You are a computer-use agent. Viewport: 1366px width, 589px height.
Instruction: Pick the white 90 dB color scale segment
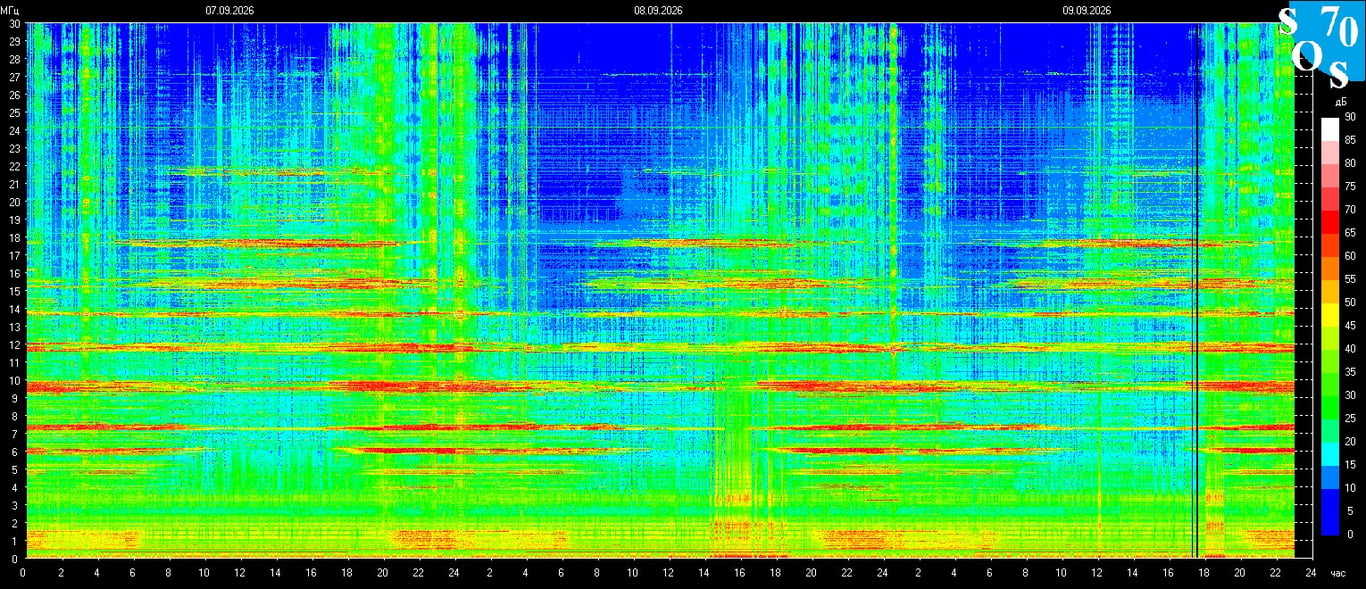1329,129
